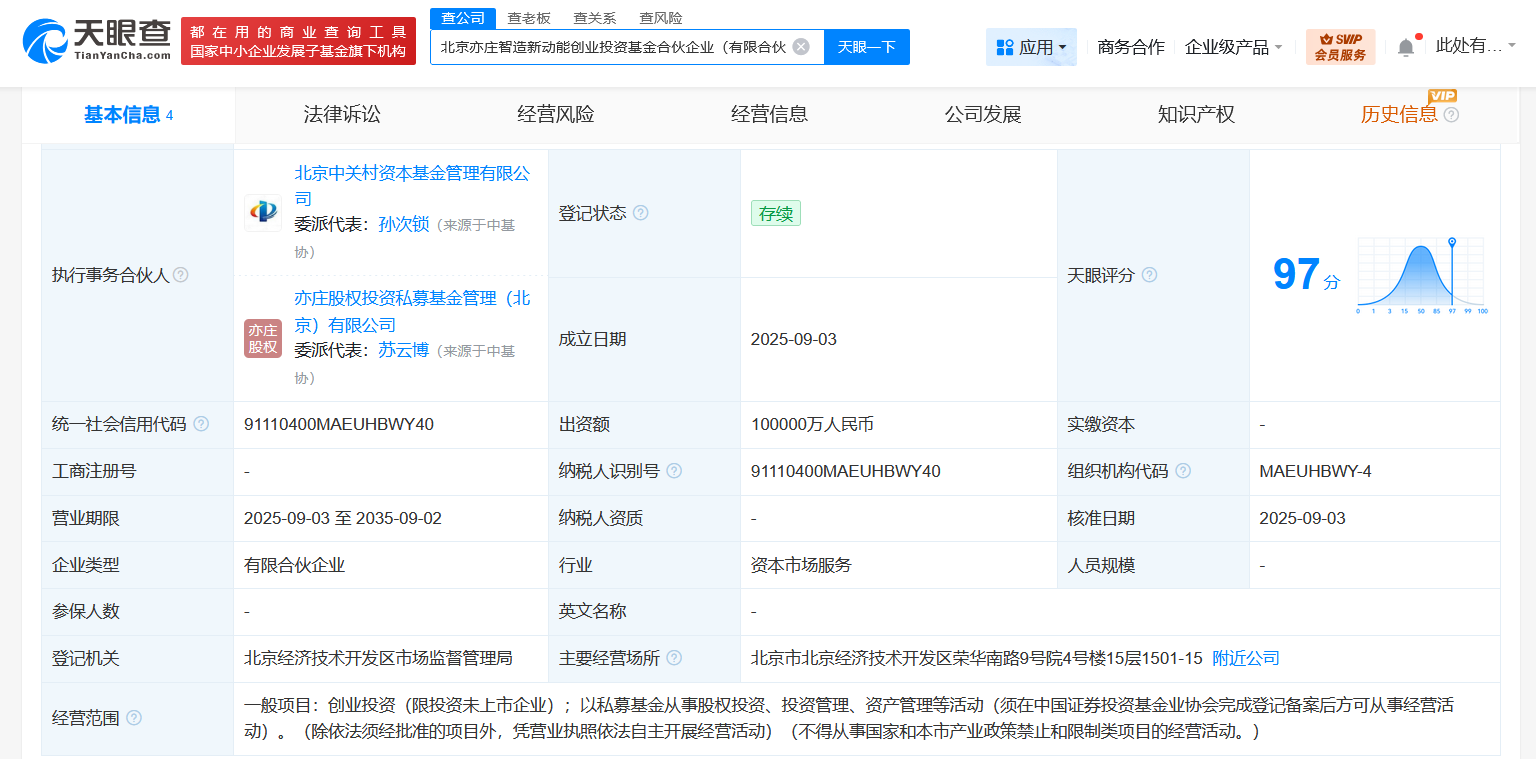
Task: Expand the 企业级产品 dropdown
Action: point(1233,47)
